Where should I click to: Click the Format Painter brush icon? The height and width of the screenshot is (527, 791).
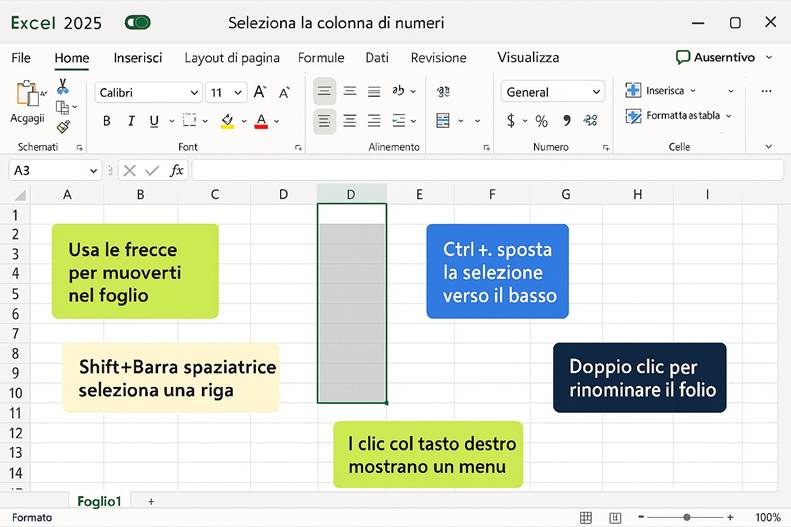click(x=64, y=127)
